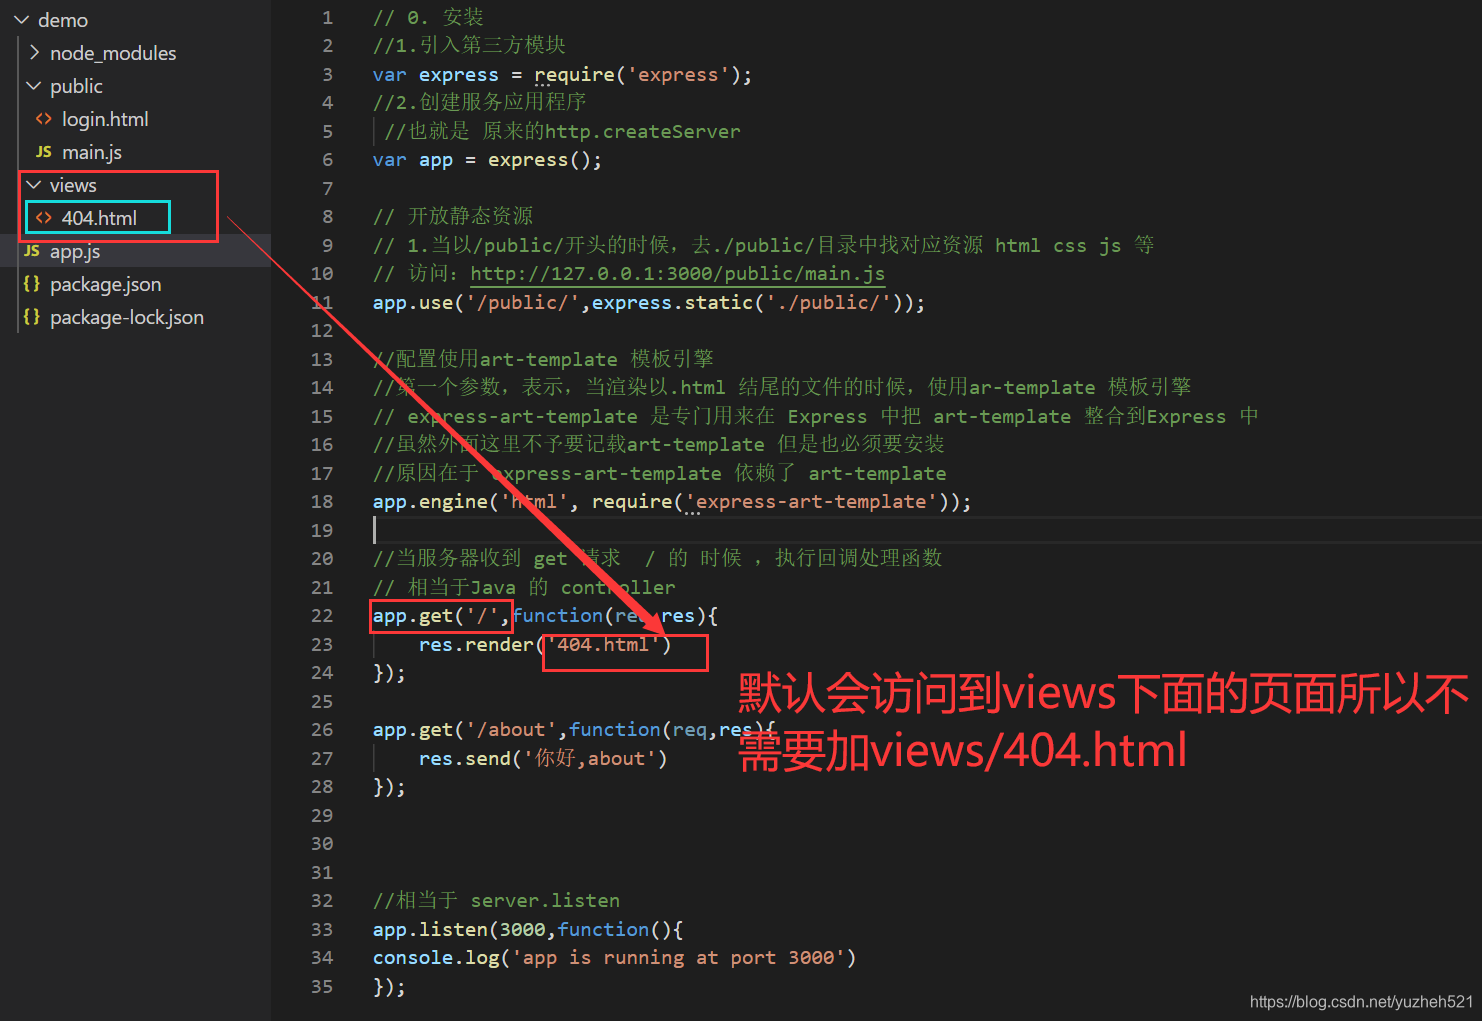Click console.log on line 34

click(x=436, y=958)
